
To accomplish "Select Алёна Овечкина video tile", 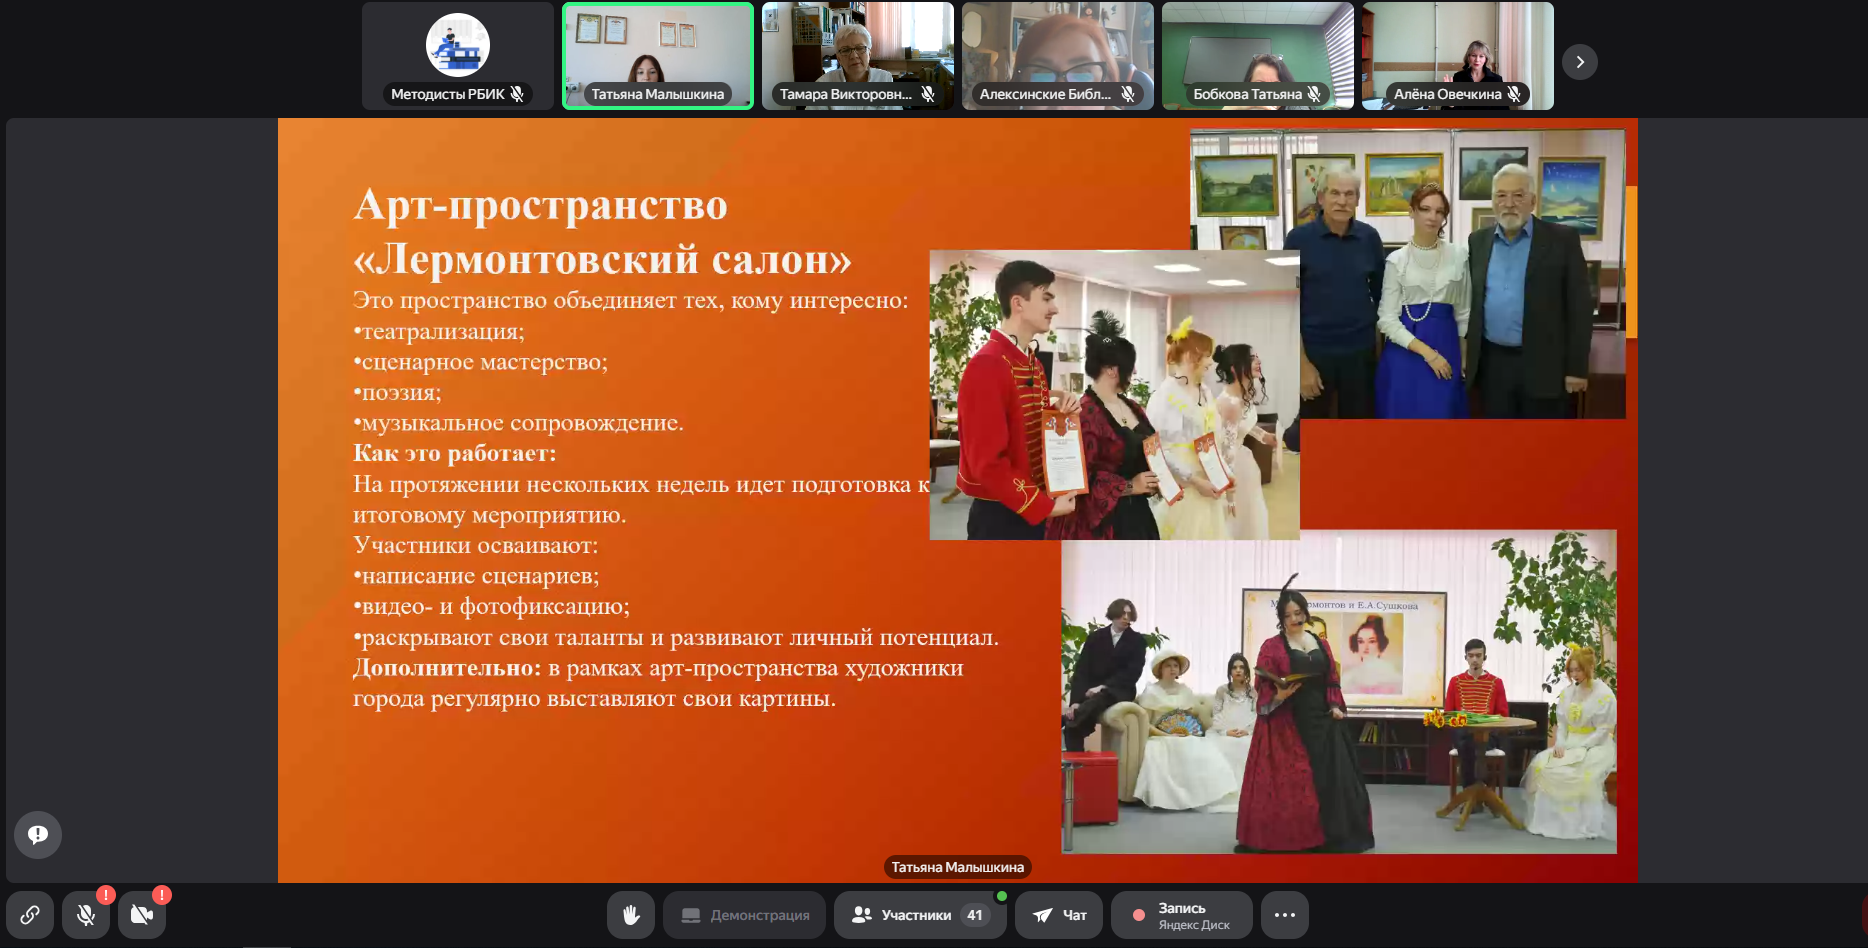I will pyautogui.click(x=1458, y=50).
